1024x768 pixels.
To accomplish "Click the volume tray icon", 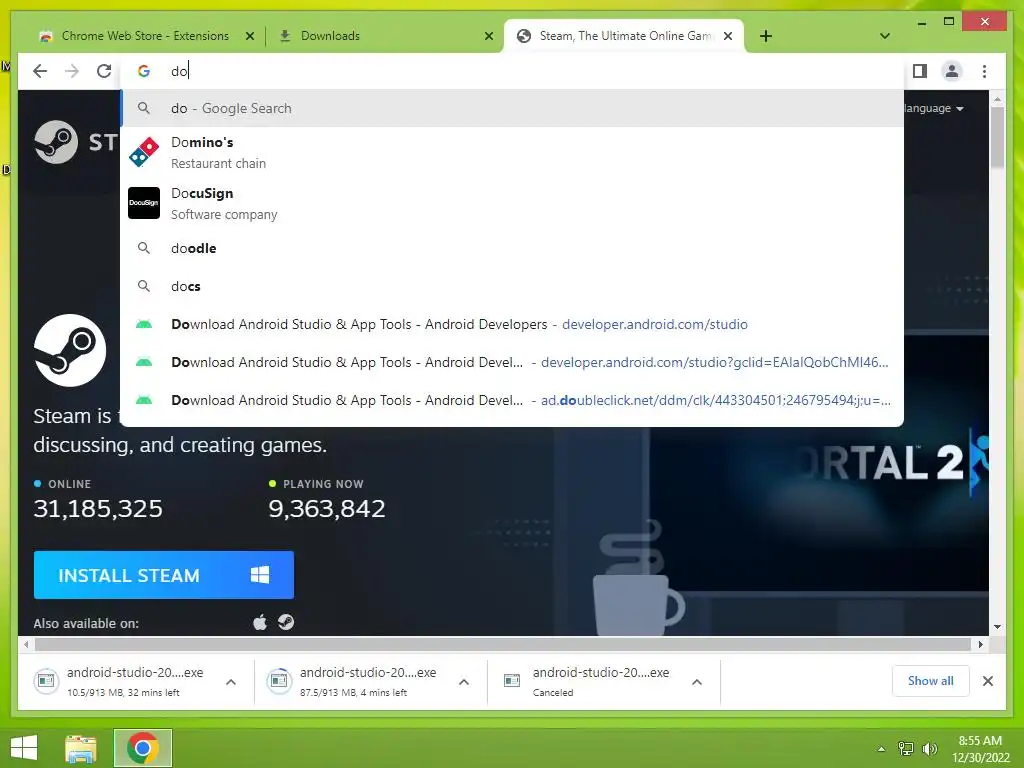I will (929, 749).
